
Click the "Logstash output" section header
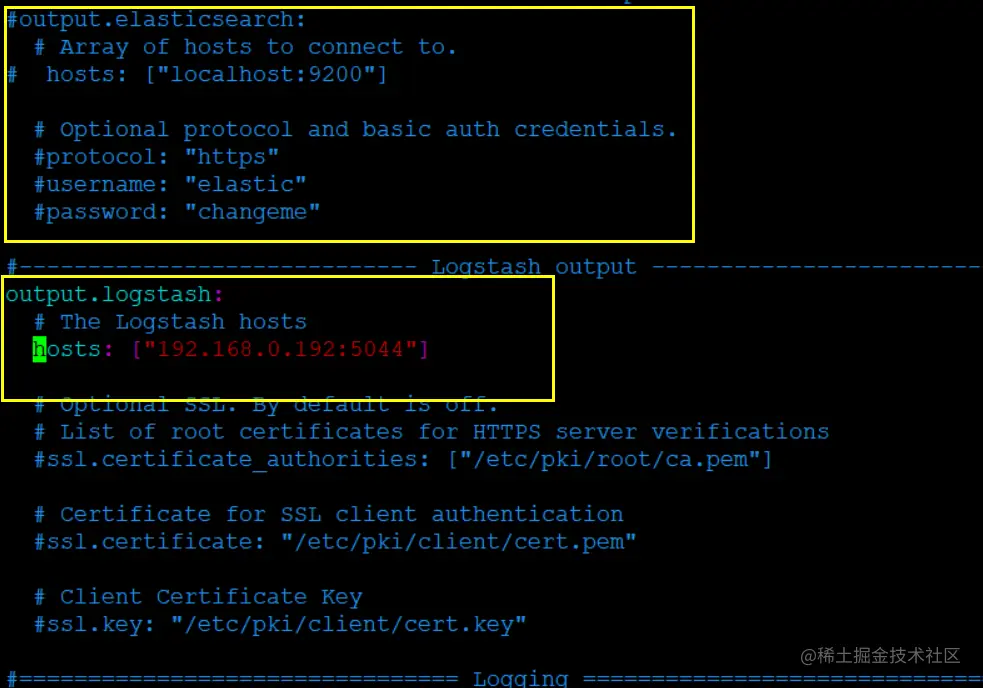533,267
